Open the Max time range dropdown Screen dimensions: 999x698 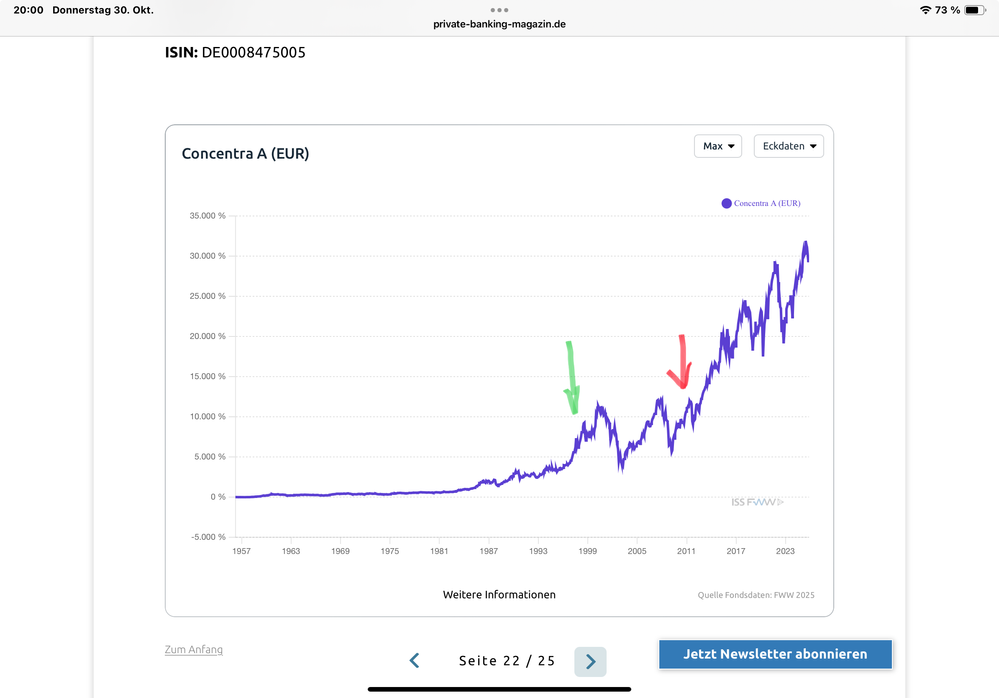tap(718, 146)
